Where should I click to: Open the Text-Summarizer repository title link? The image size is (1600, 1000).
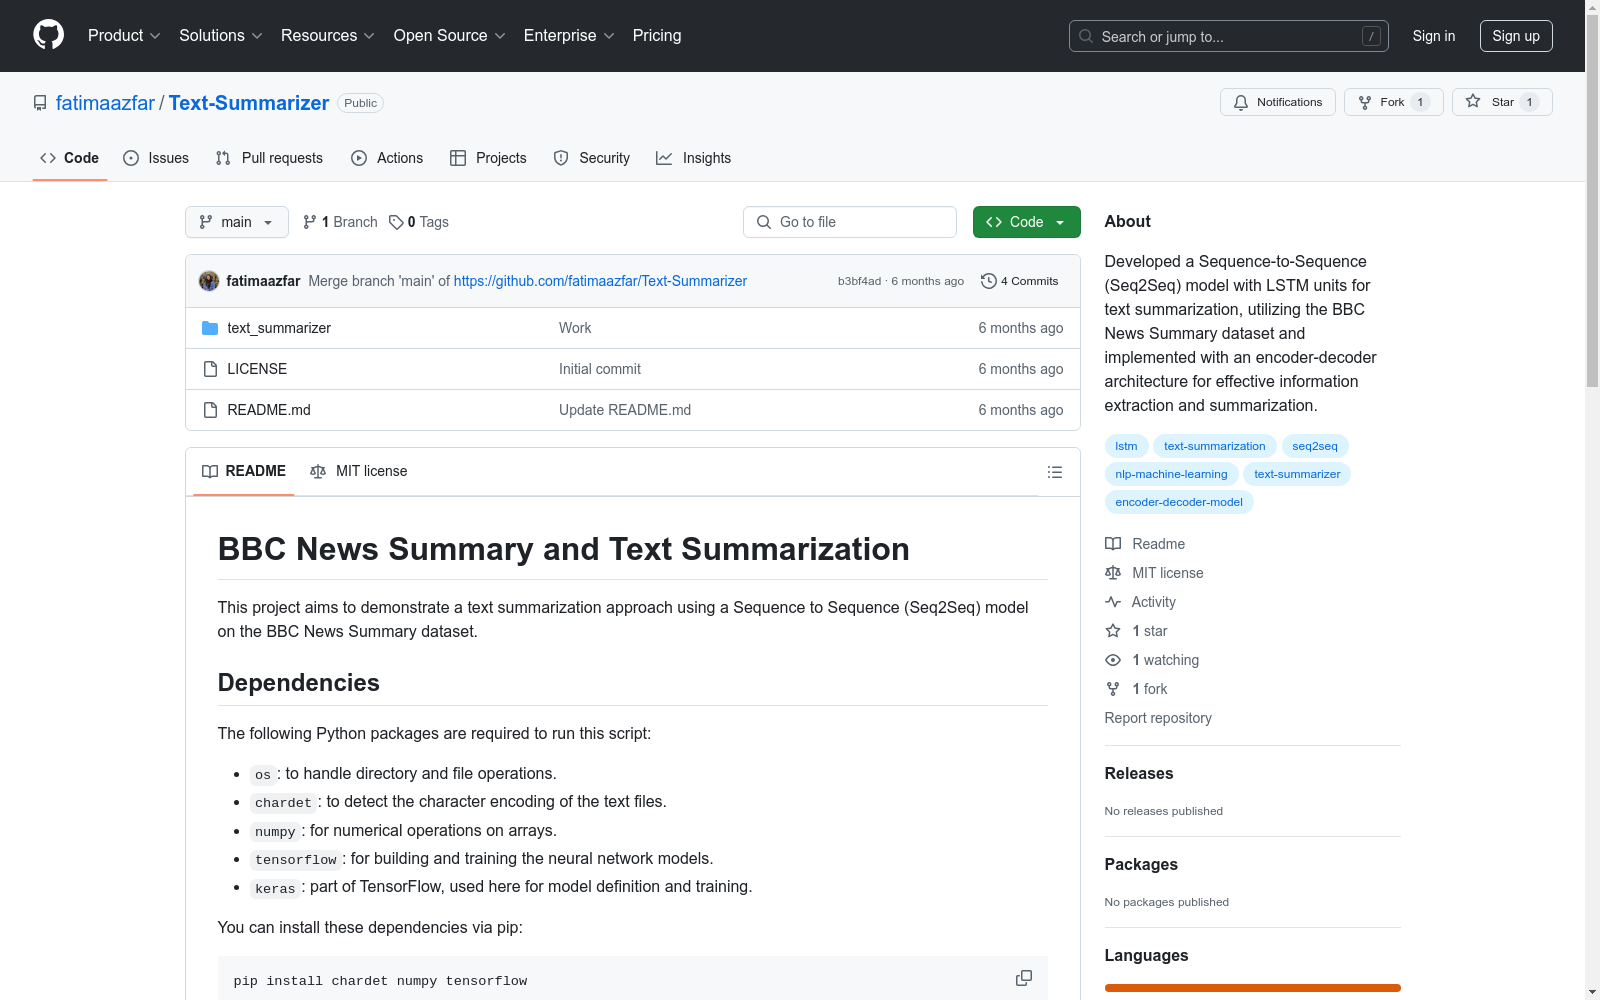249,103
